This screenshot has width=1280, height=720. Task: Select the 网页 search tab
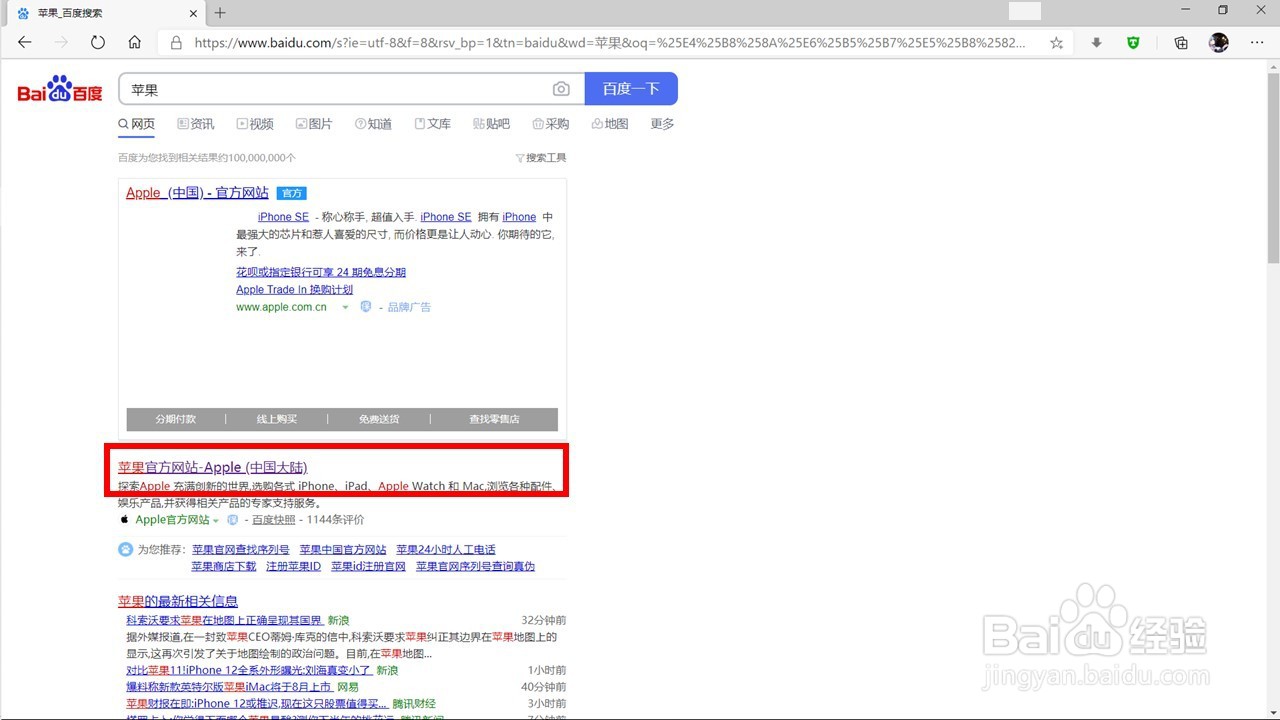click(x=137, y=124)
